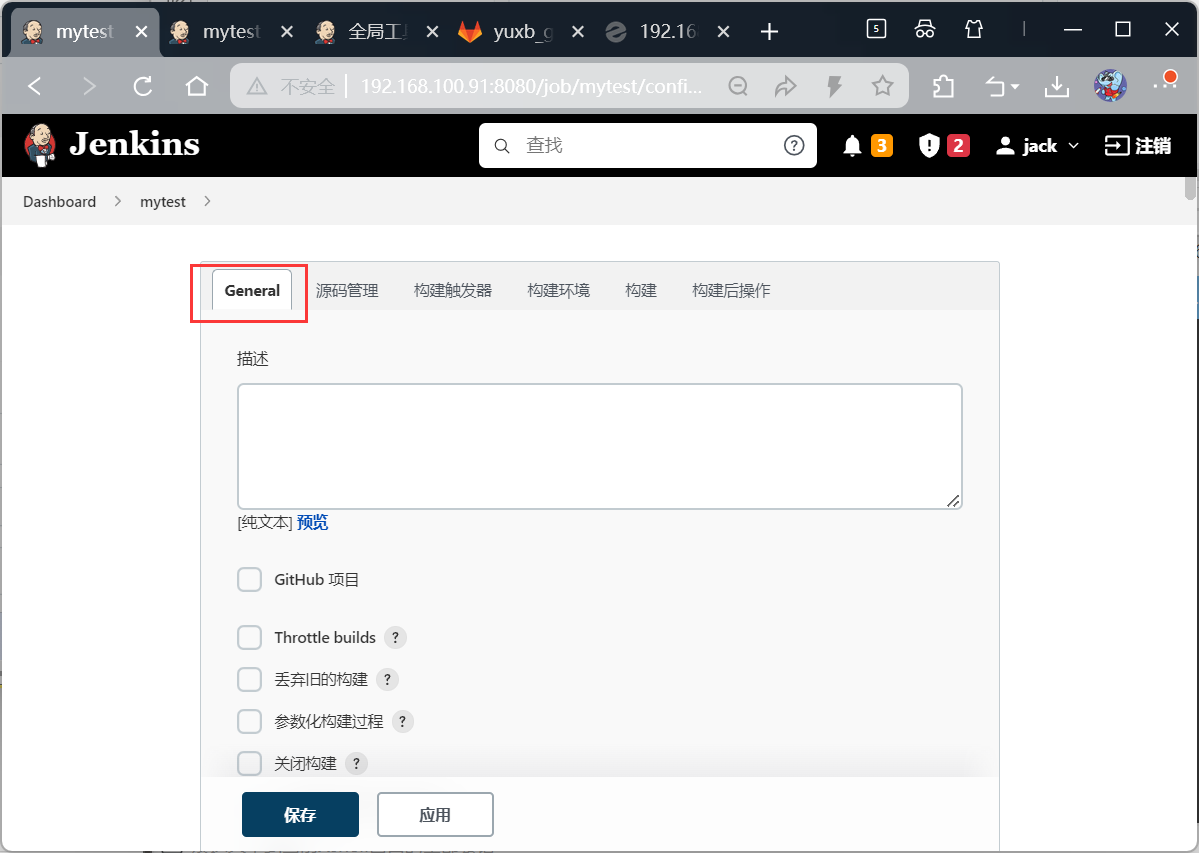
Task: Expand the chevron after mytest breadcrumb
Action: (207, 201)
